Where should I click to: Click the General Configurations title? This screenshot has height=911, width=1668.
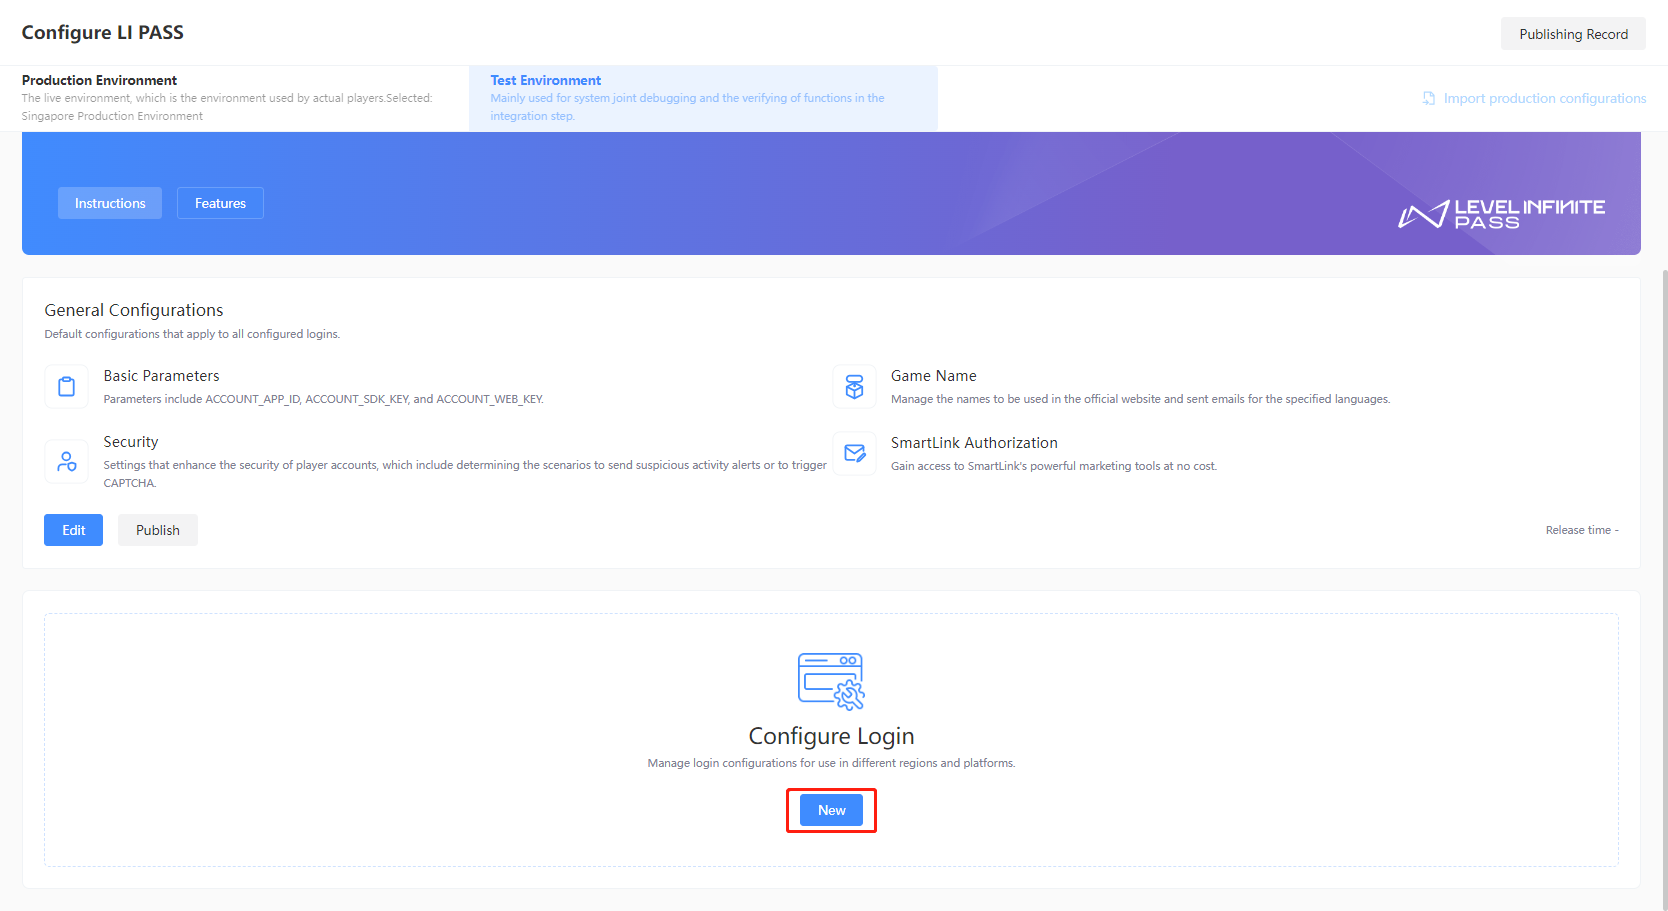[x=134, y=310]
